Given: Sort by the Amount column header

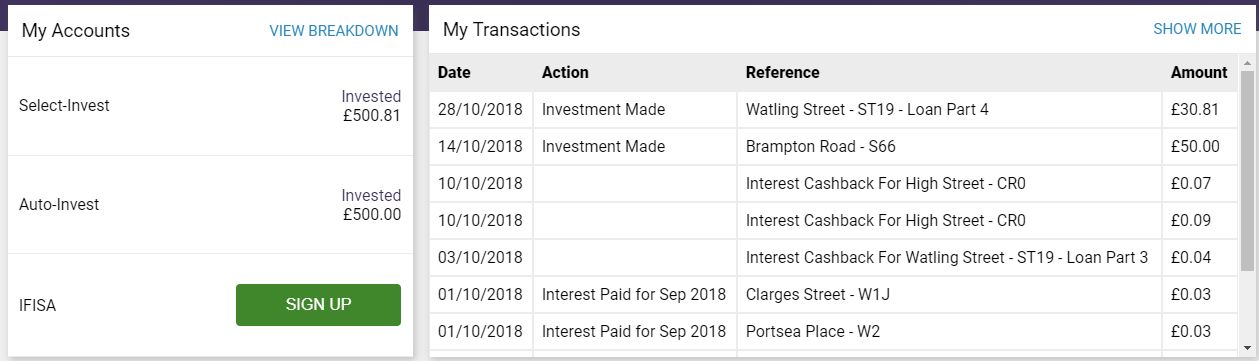Looking at the screenshot, I should click(x=1200, y=73).
